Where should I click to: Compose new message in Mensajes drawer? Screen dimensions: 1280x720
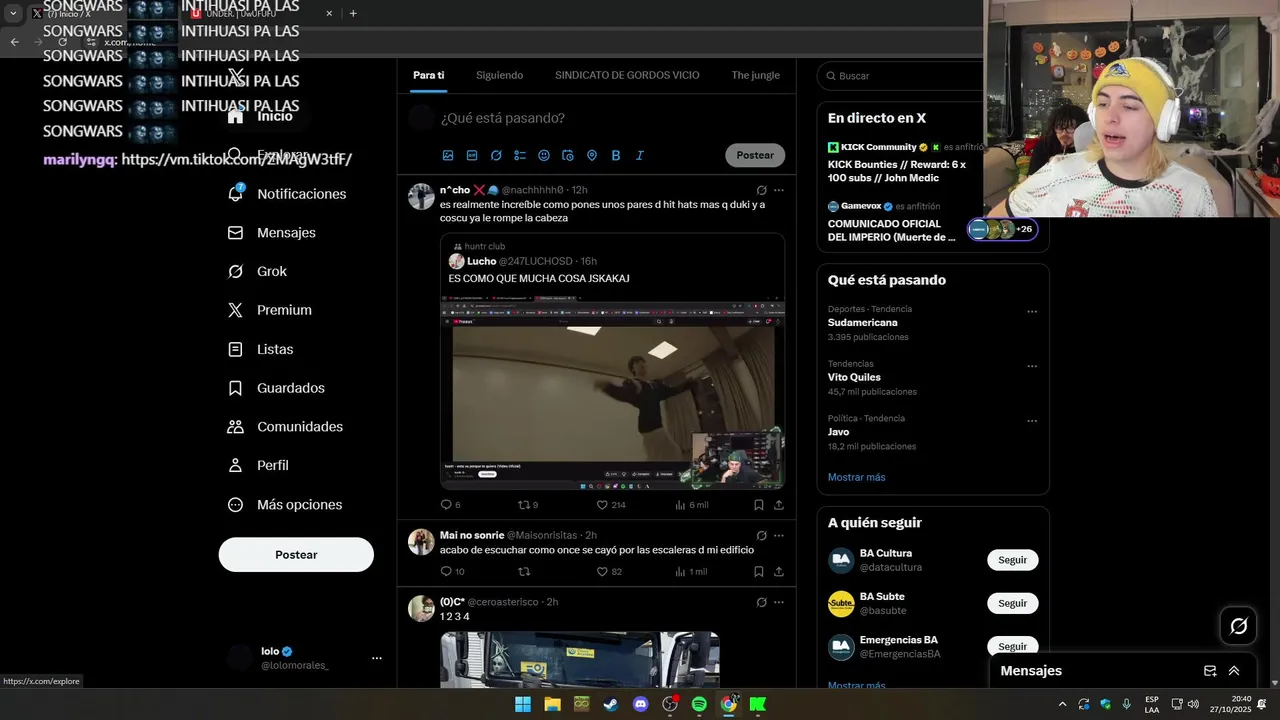click(1210, 671)
